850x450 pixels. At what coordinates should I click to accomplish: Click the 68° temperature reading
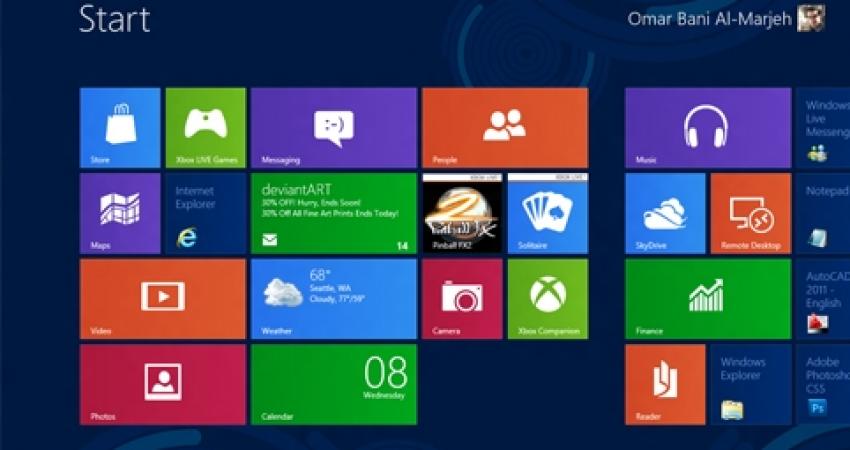click(320, 274)
